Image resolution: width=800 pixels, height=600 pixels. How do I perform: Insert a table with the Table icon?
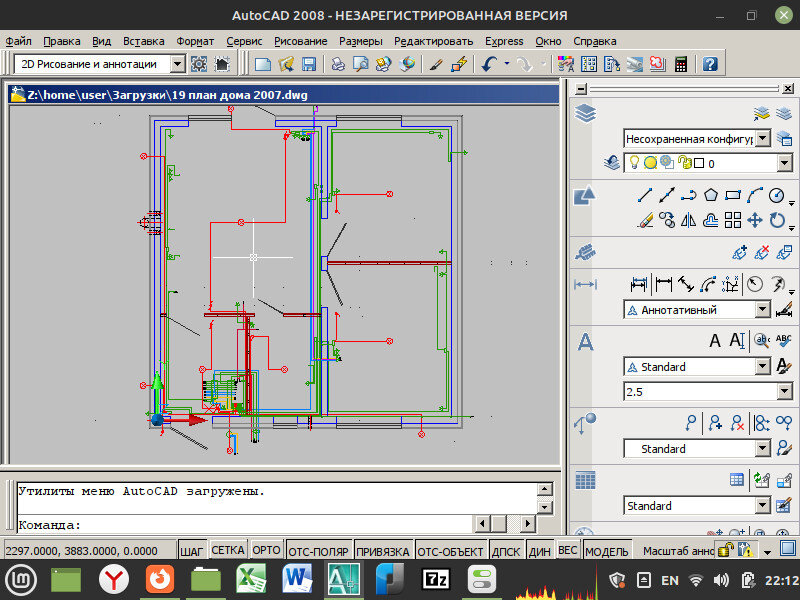pos(737,480)
